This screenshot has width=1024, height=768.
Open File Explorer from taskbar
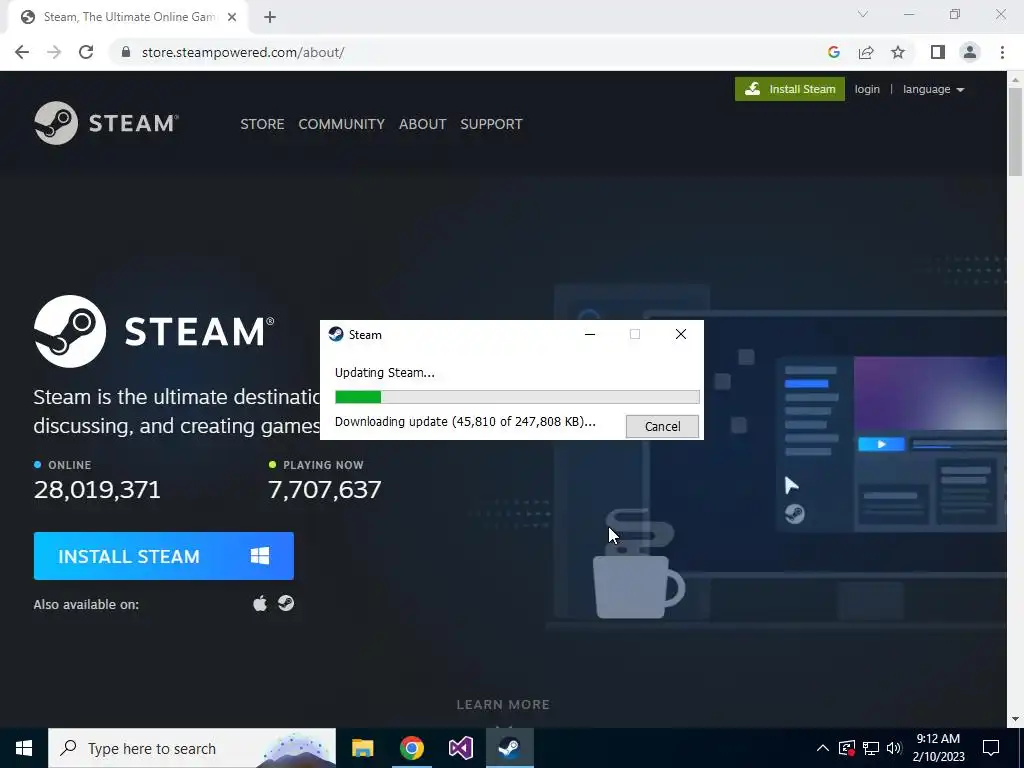pyautogui.click(x=362, y=748)
